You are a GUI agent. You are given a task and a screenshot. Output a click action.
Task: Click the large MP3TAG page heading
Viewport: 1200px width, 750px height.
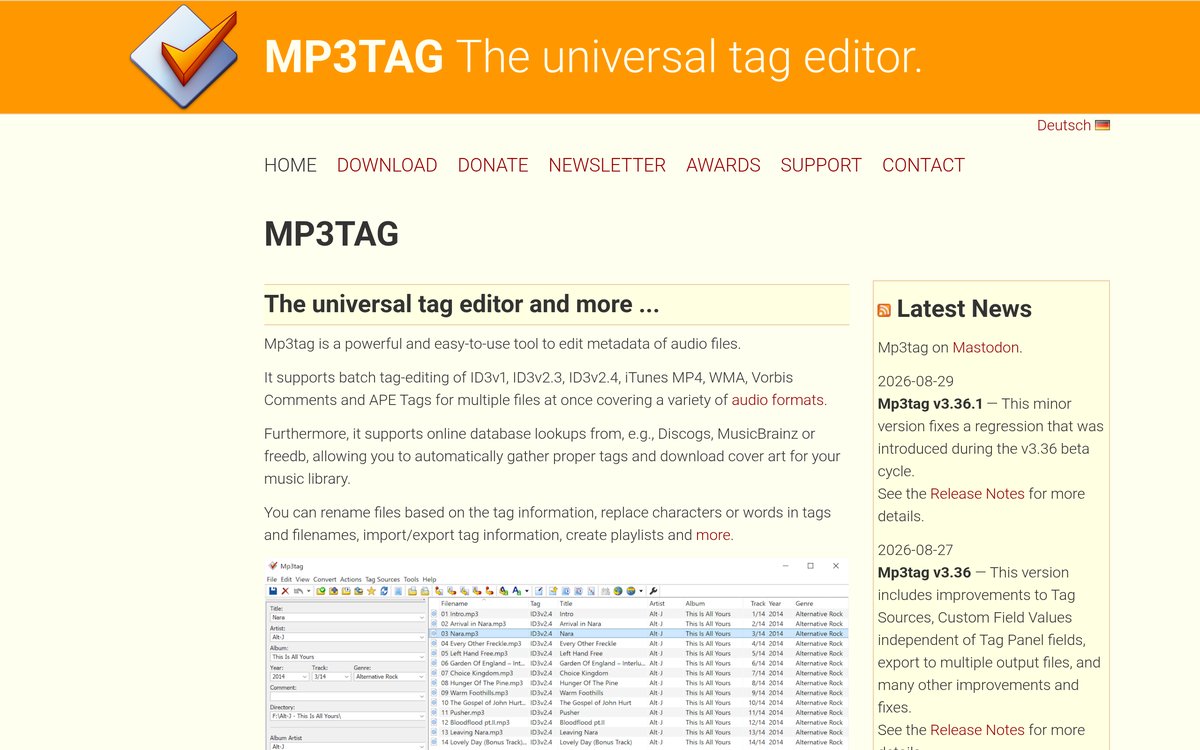pos(331,234)
